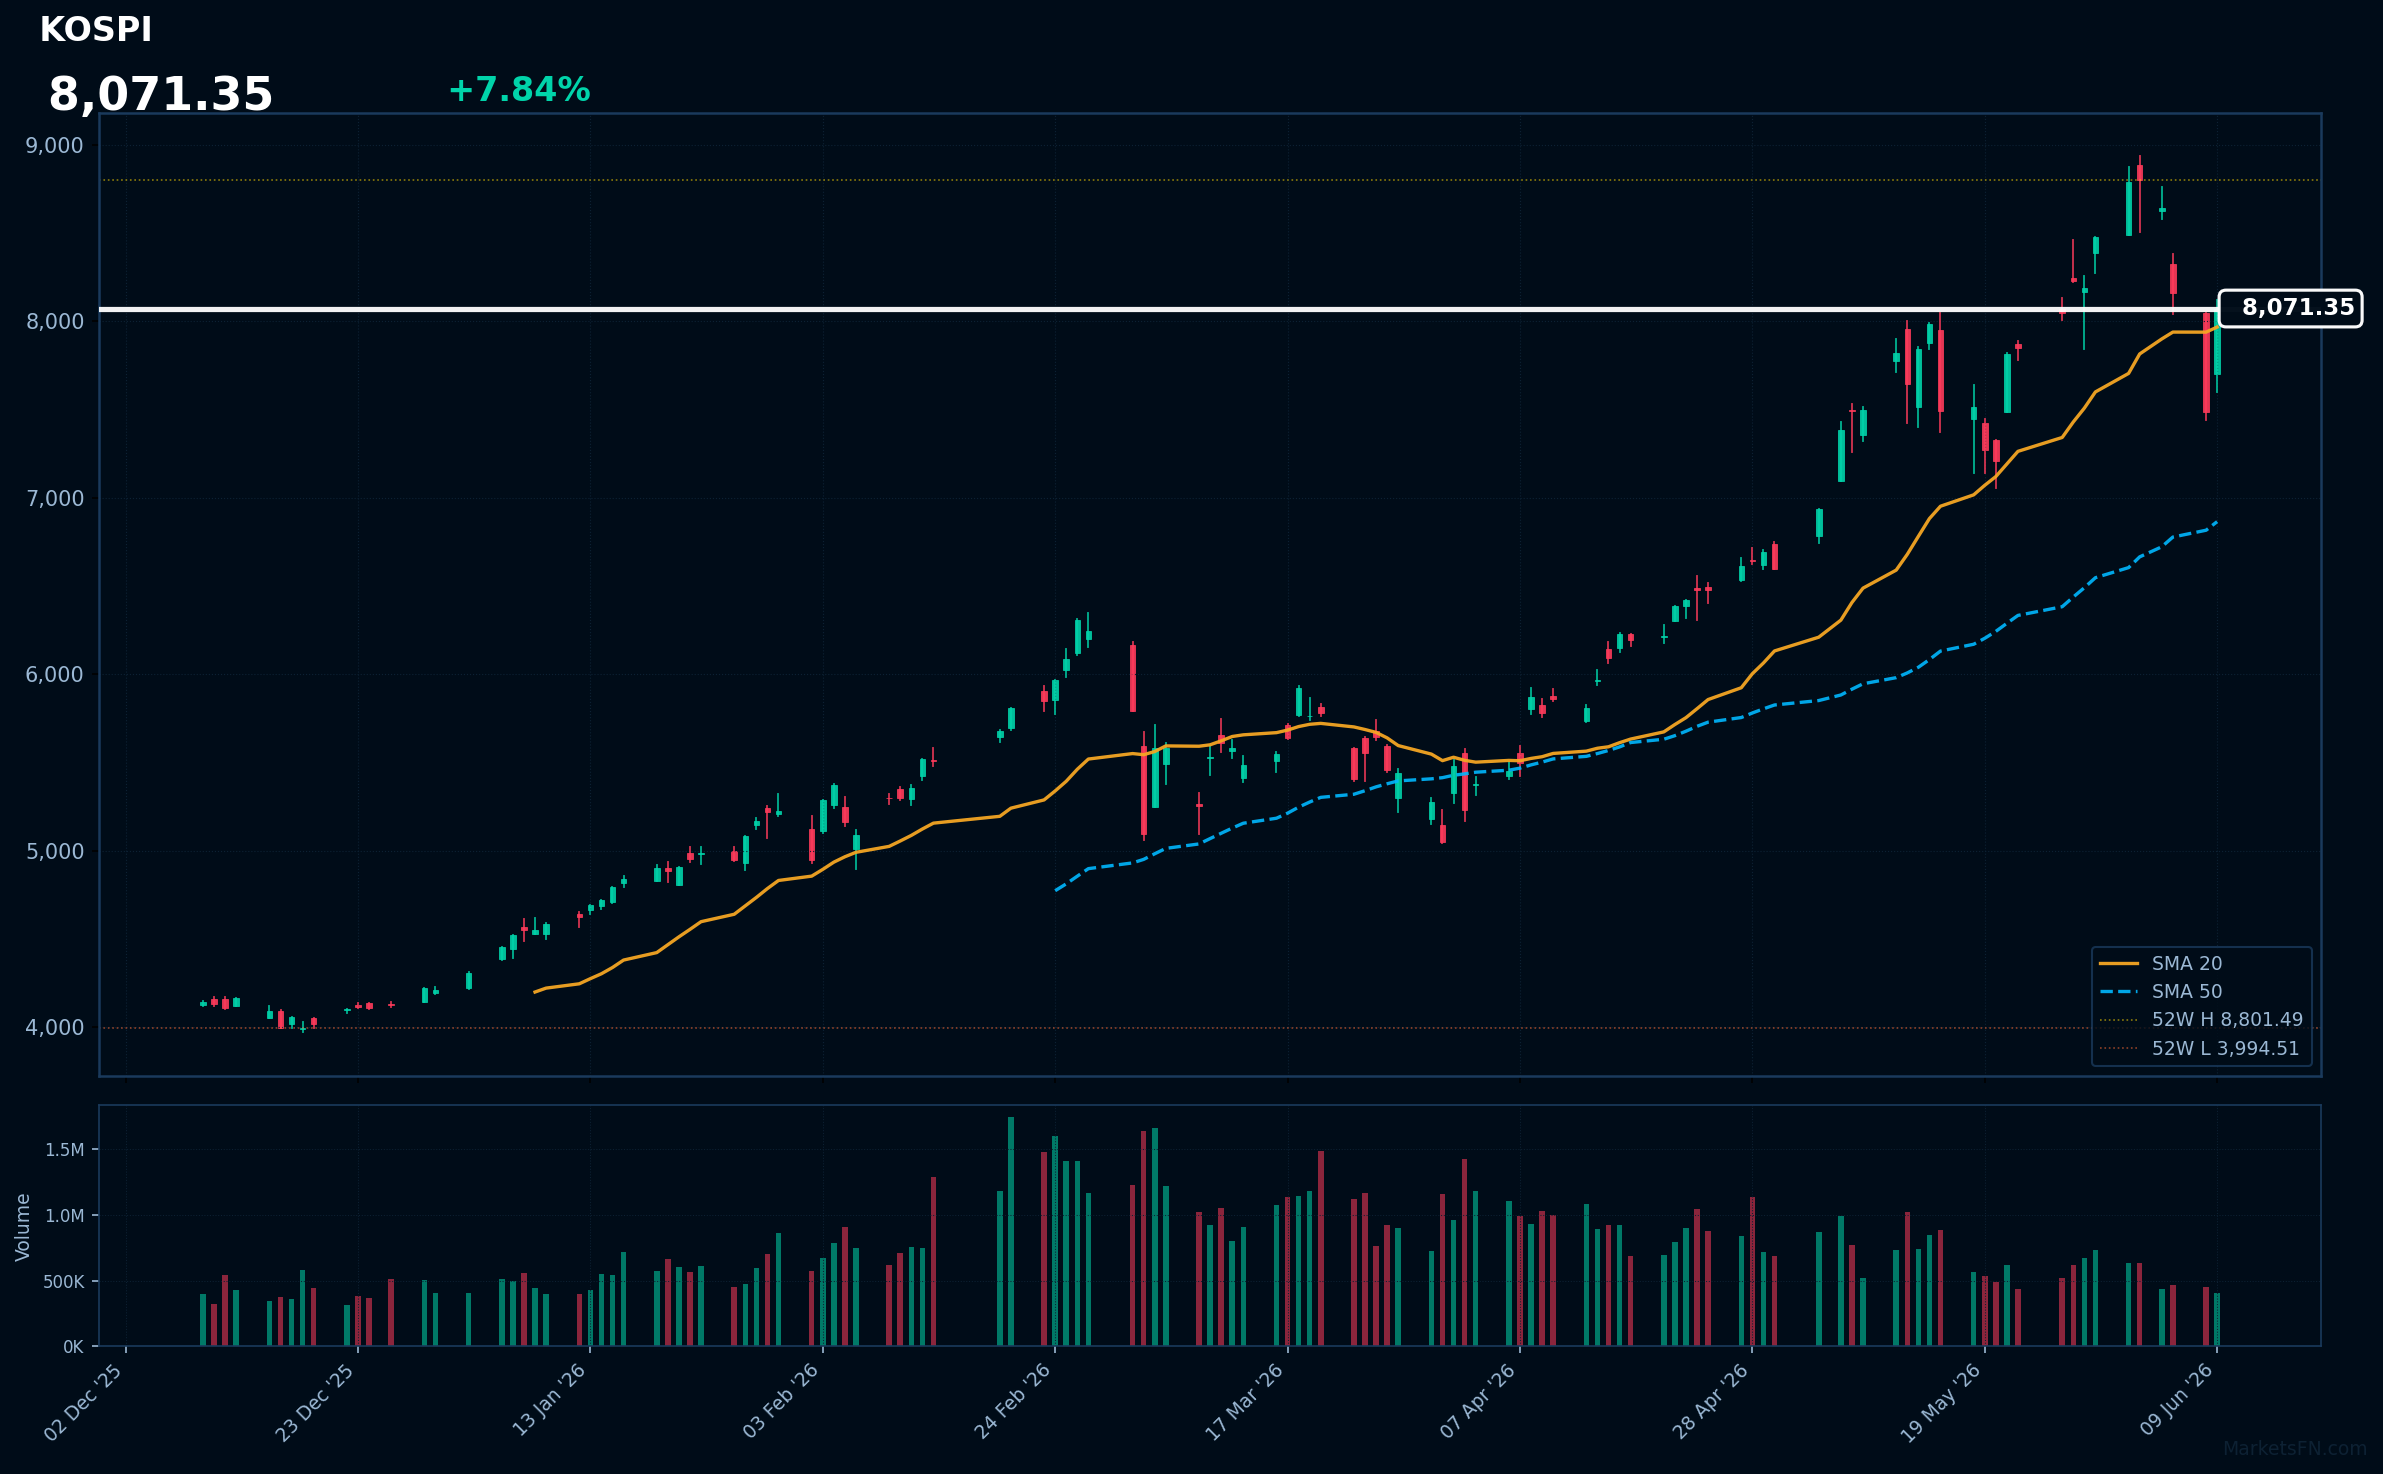Click the Volume axis title
This screenshot has width=2383, height=1474.
pos(23,1227)
